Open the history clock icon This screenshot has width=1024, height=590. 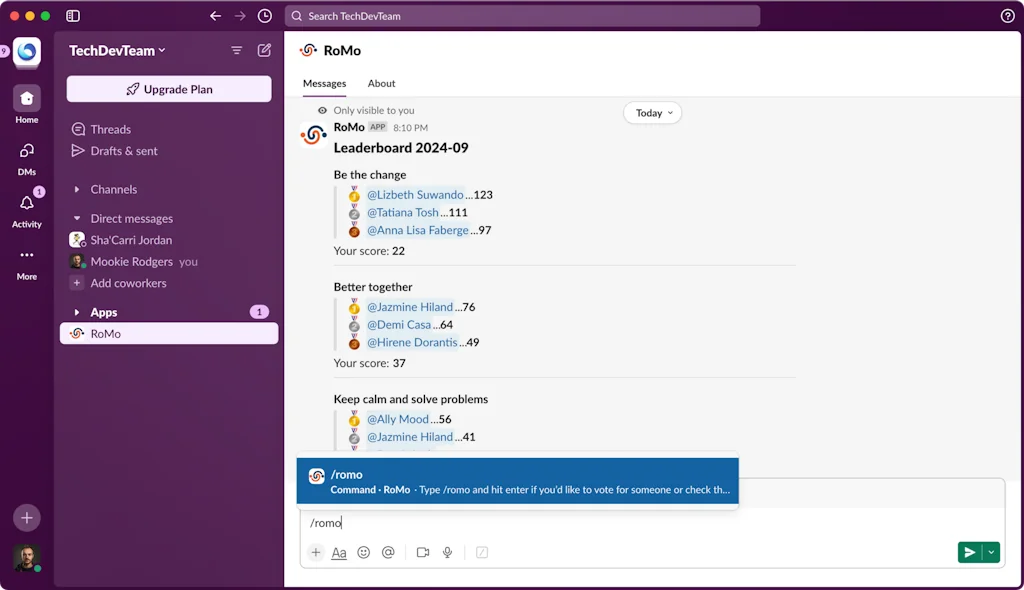(x=264, y=16)
